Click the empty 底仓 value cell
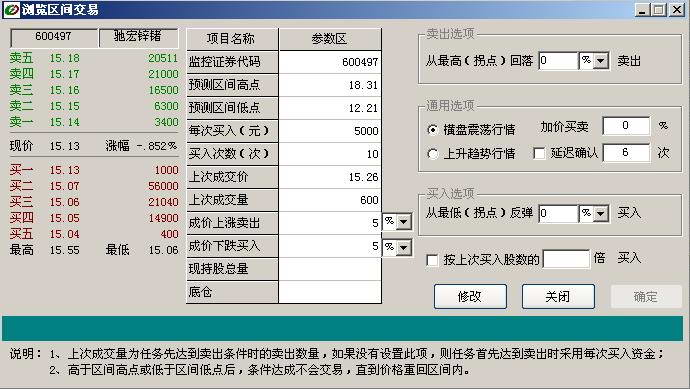 [330, 292]
